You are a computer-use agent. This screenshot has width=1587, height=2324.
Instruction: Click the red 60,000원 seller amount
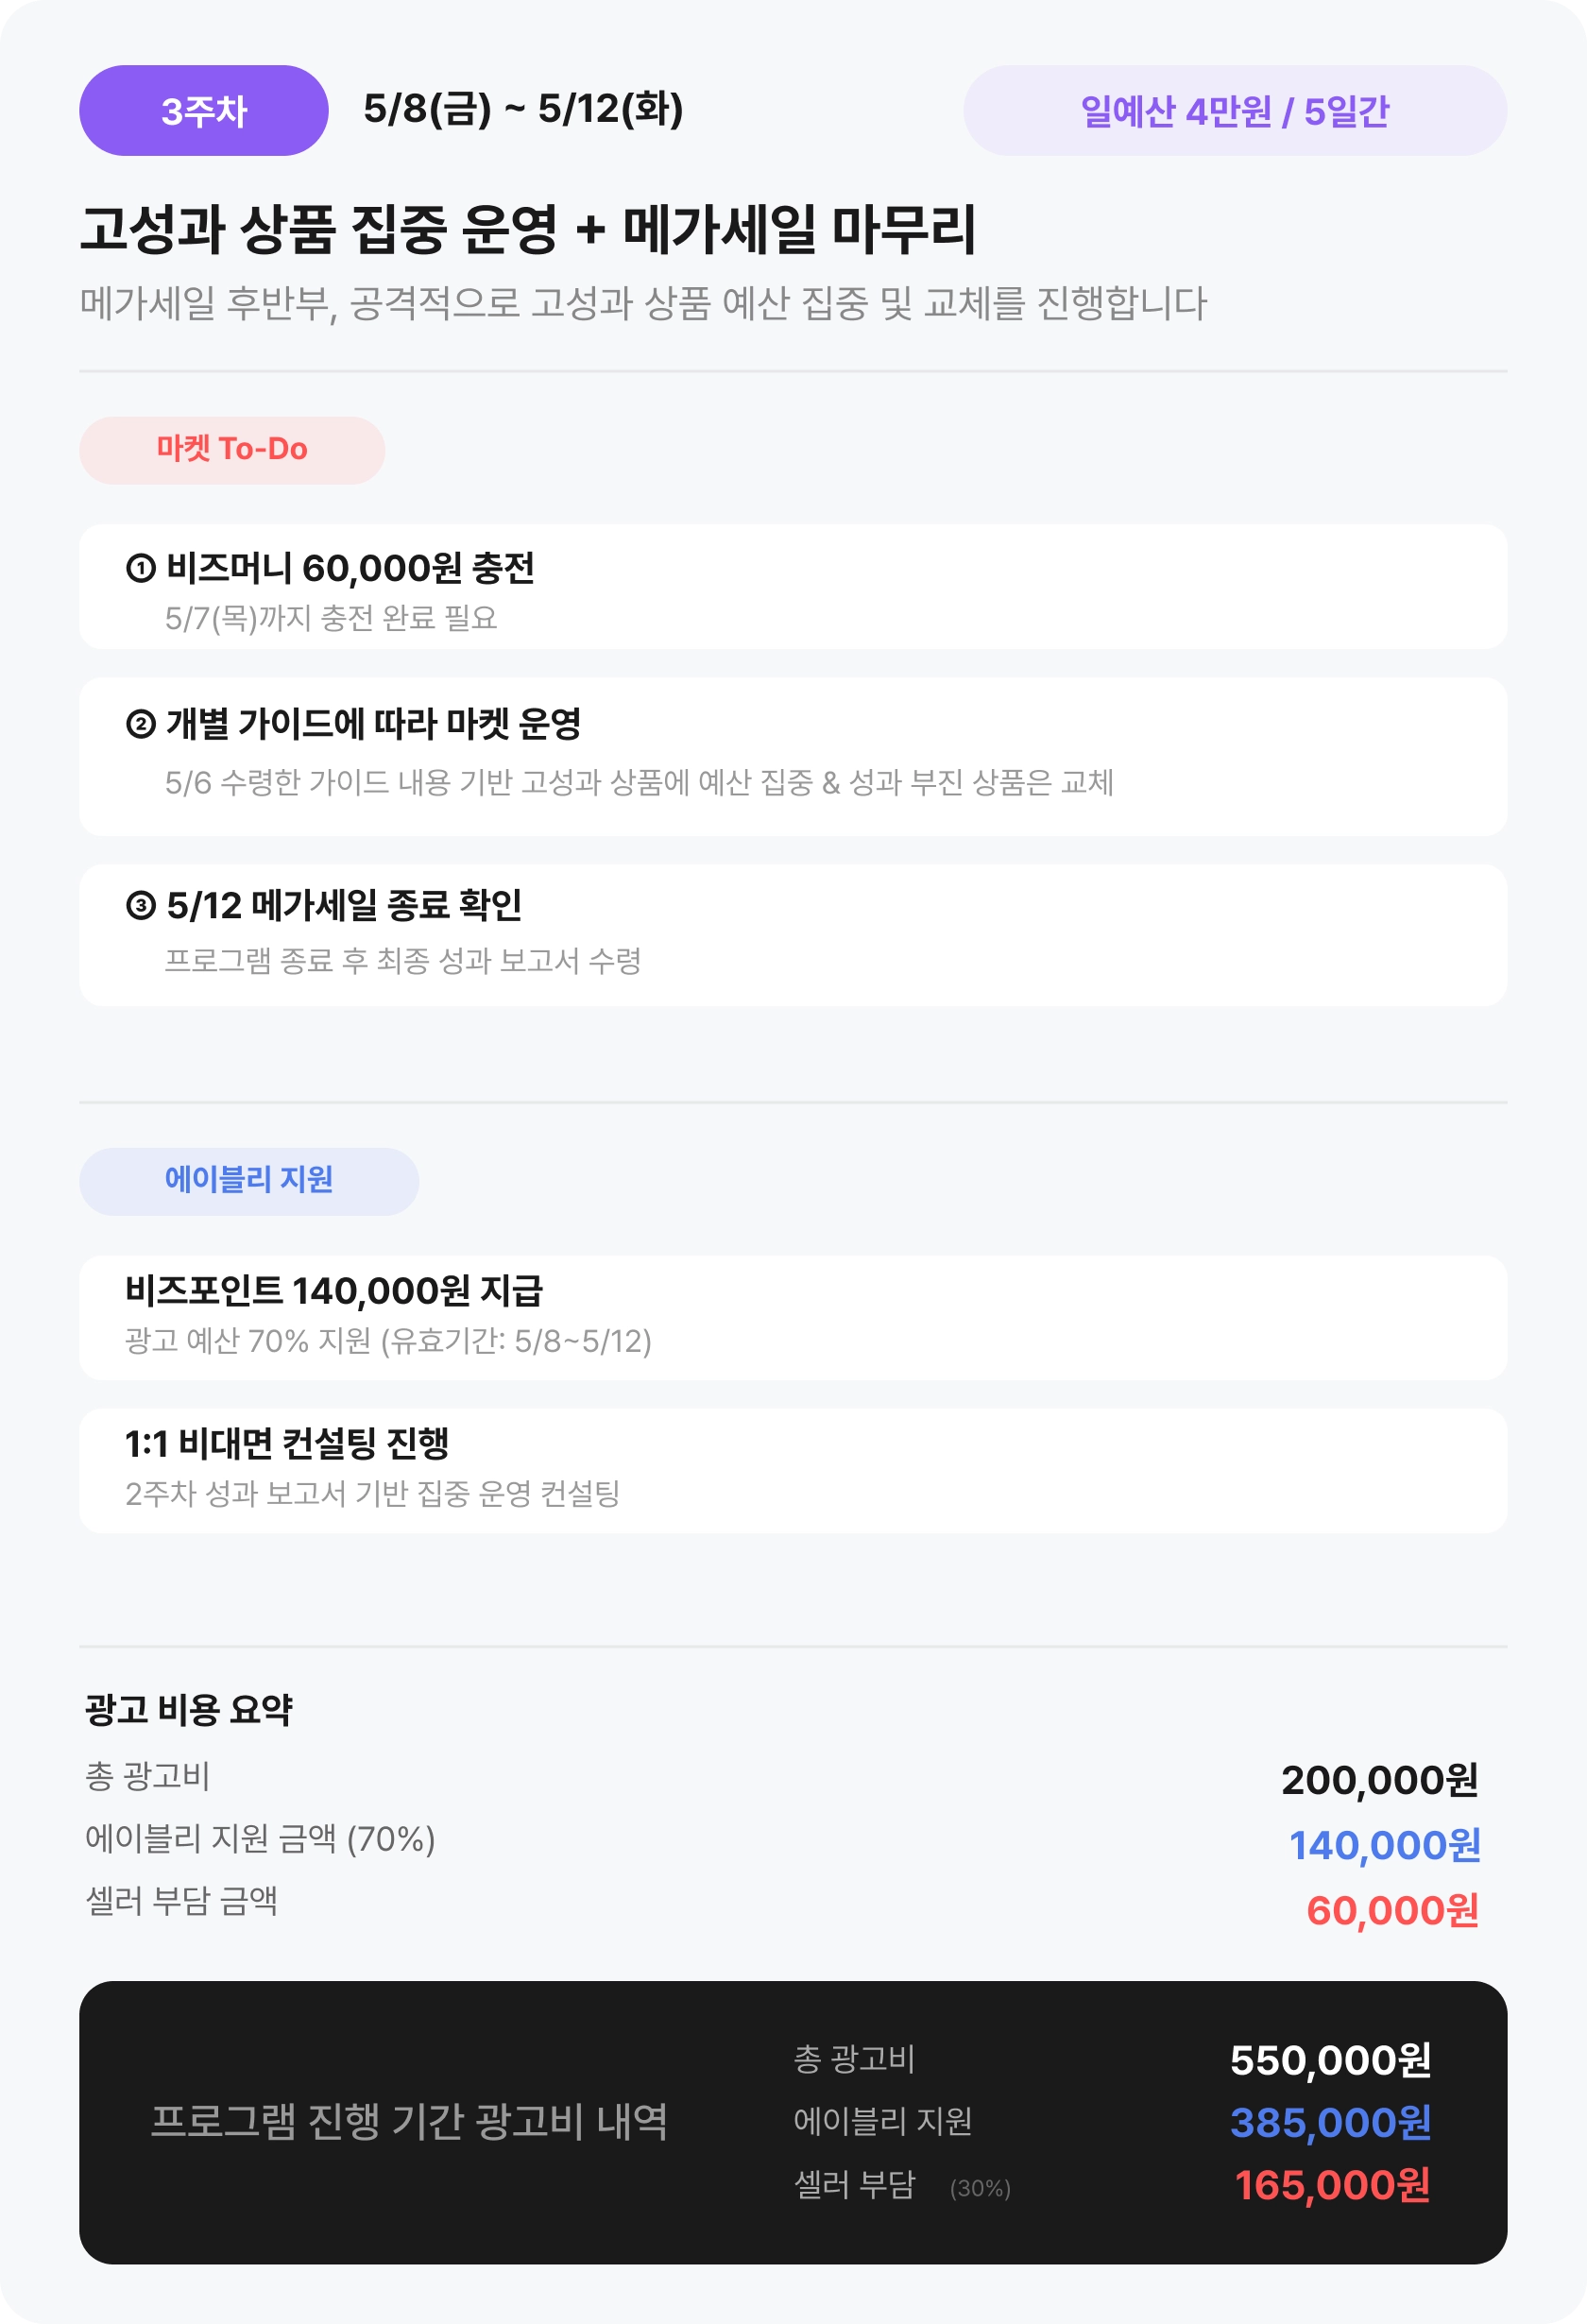[x=1392, y=1910]
